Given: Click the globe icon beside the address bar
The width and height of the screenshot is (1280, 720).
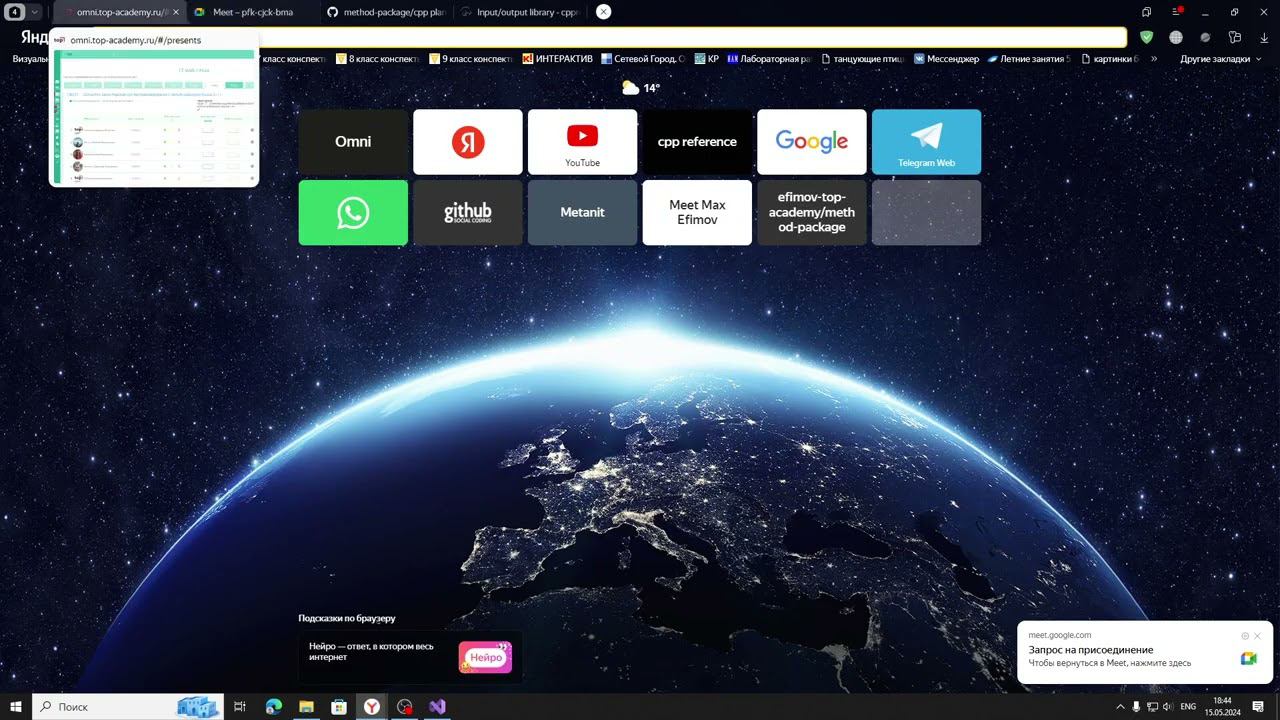Looking at the screenshot, I should point(1176,37).
